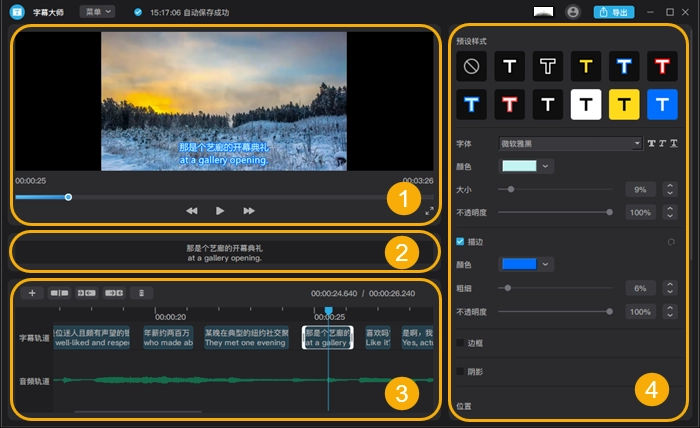Add a subtitle with the plus icon

coord(31,293)
